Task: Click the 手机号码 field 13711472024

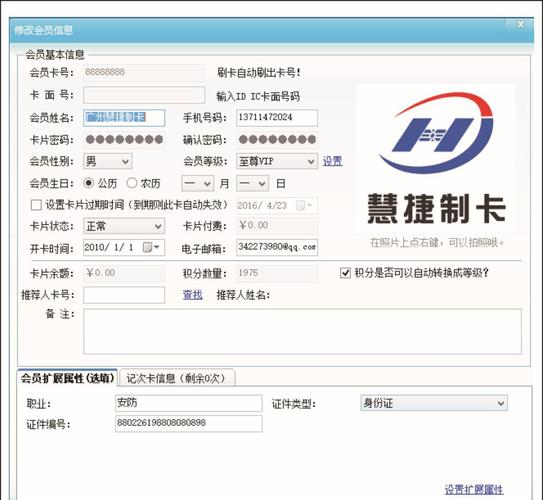Action: click(277, 118)
